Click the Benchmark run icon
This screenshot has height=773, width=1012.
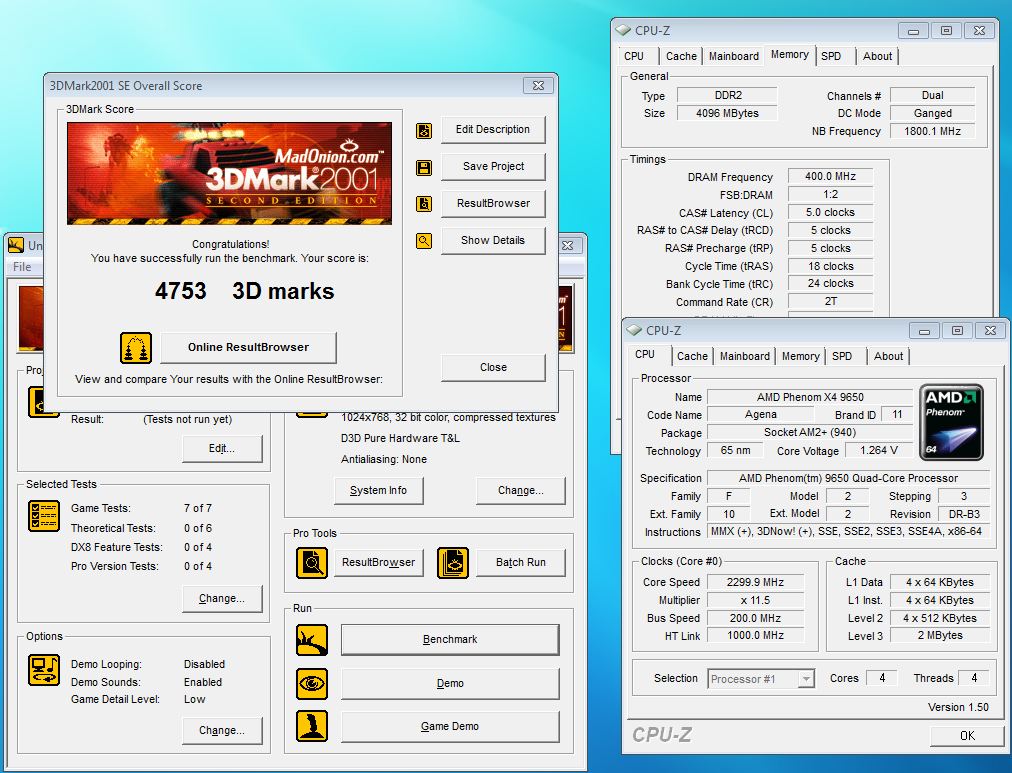coord(312,640)
